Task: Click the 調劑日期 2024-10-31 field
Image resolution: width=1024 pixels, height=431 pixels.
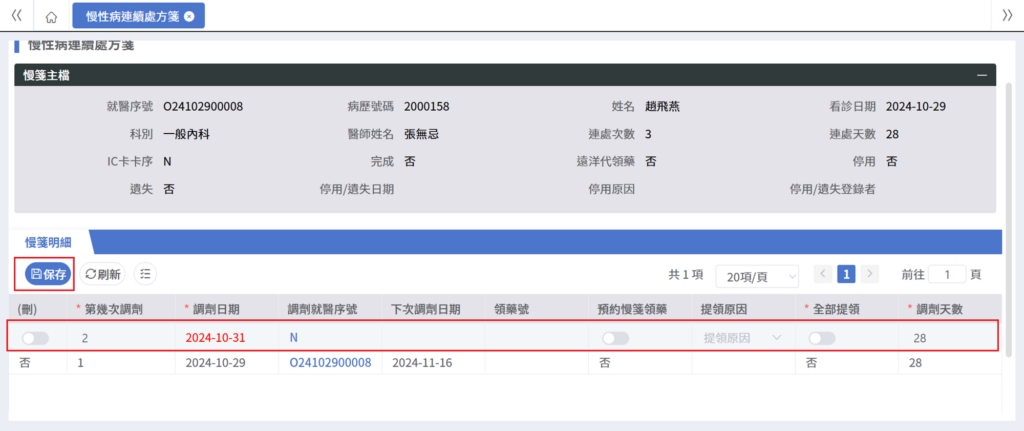Action: click(x=216, y=338)
